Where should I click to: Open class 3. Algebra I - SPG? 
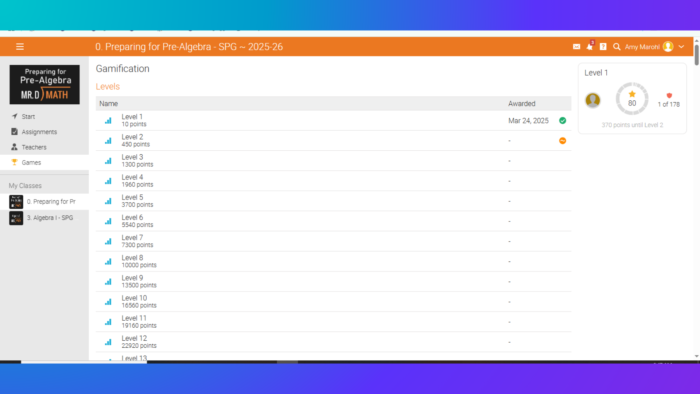[x=50, y=218]
